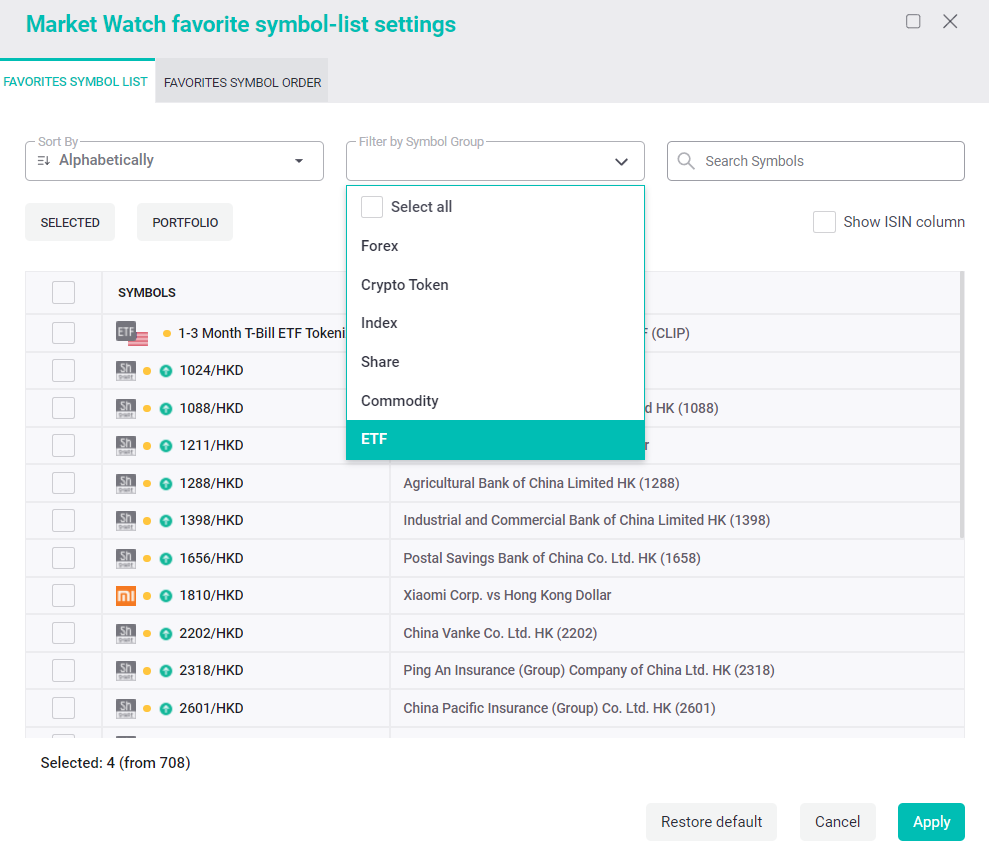Click the share icon beside 1024/HKD
Screen dimensions: 989x861
pos(126,370)
